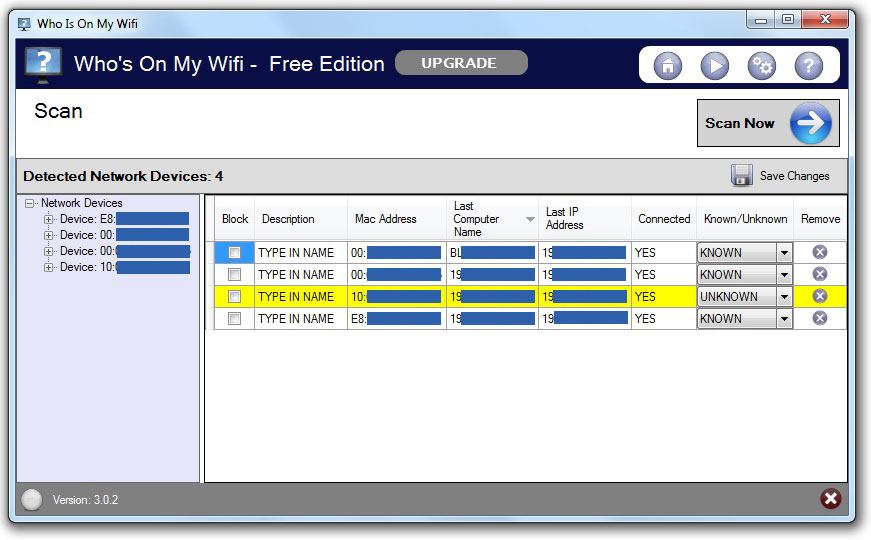
Task: Edit TYPE IN NAME in first row
Action: [x=301, y=253]
